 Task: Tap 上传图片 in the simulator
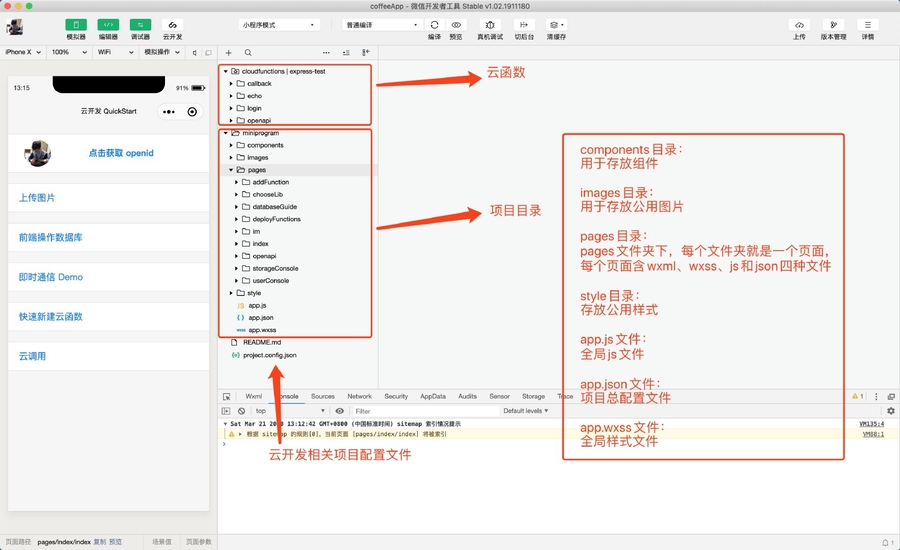pos(39,198)
